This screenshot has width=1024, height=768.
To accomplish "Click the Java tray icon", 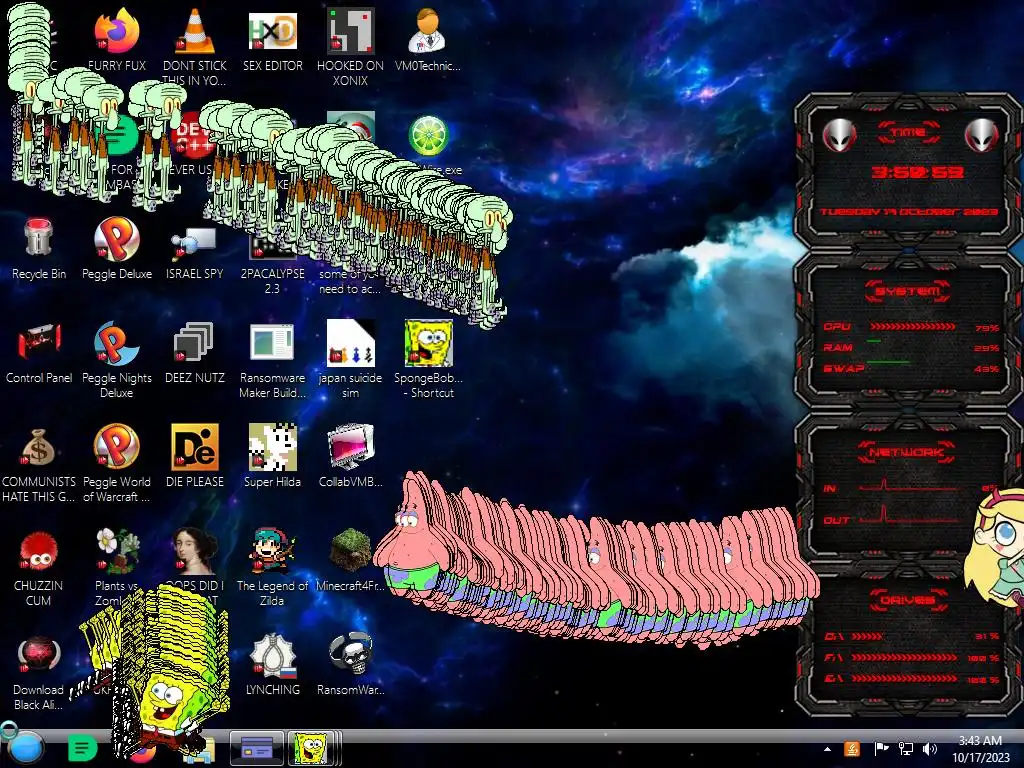I will [x=852, y=749].
